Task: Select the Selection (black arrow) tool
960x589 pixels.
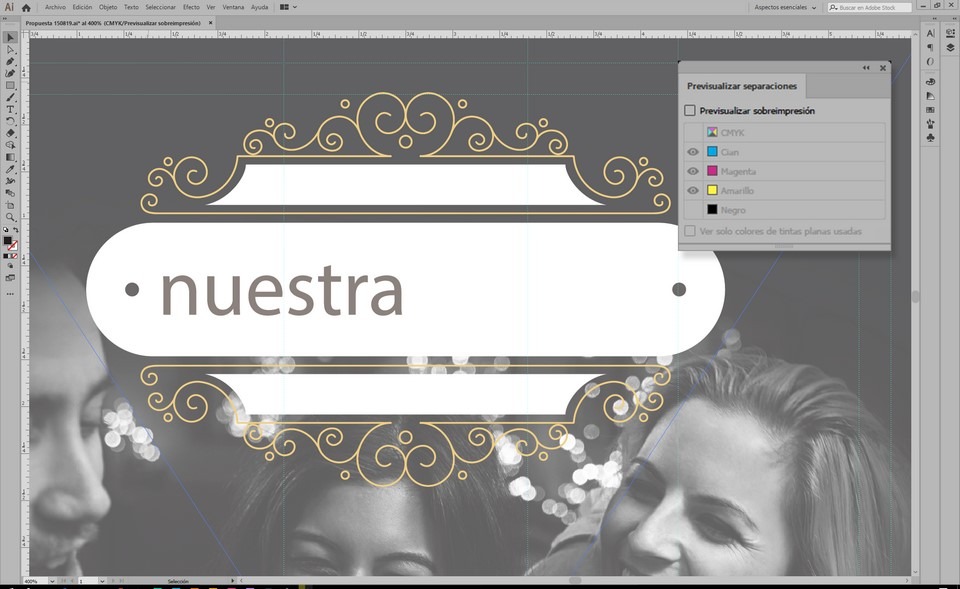Action: click(x=10, y=38)
